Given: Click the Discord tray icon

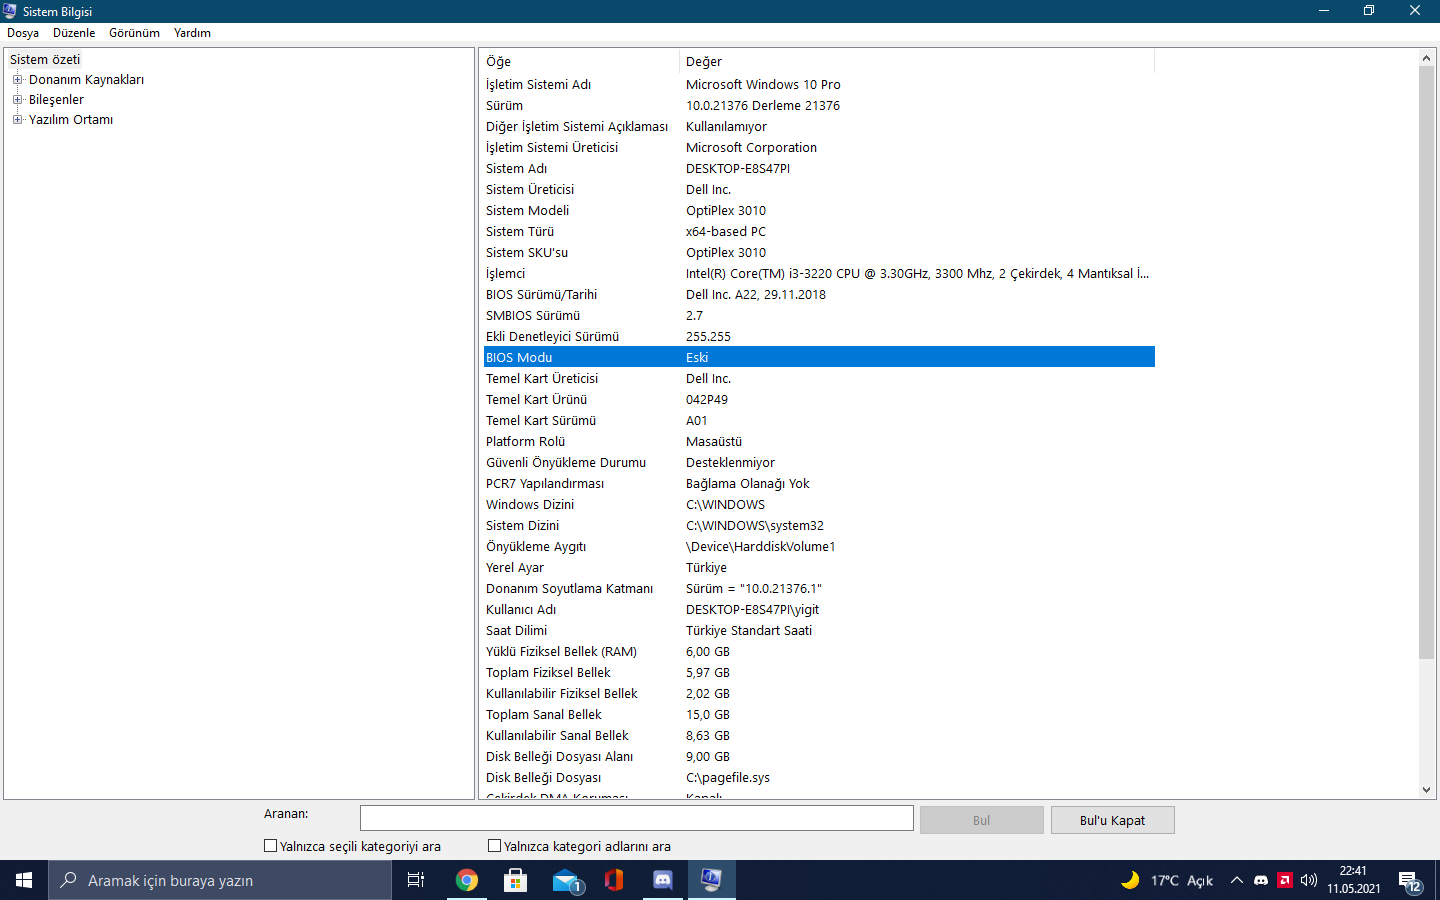Looking at the screenshot, I should [x=1261, y=880].
